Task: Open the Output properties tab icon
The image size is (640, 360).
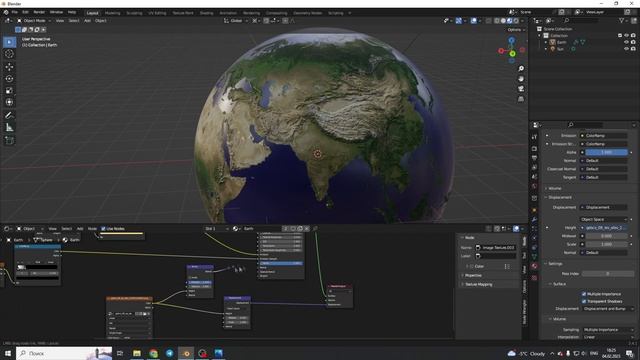Action: tap(534, 158)
